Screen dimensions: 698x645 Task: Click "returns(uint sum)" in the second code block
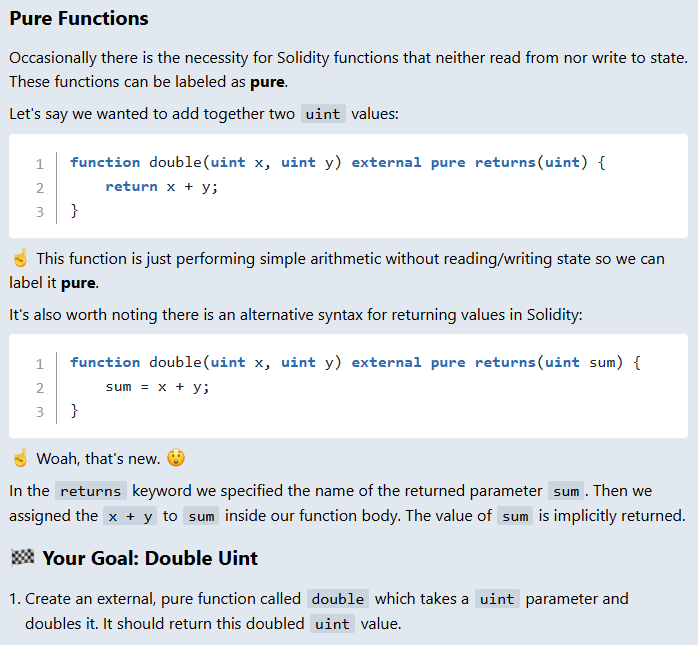(557, 362)
